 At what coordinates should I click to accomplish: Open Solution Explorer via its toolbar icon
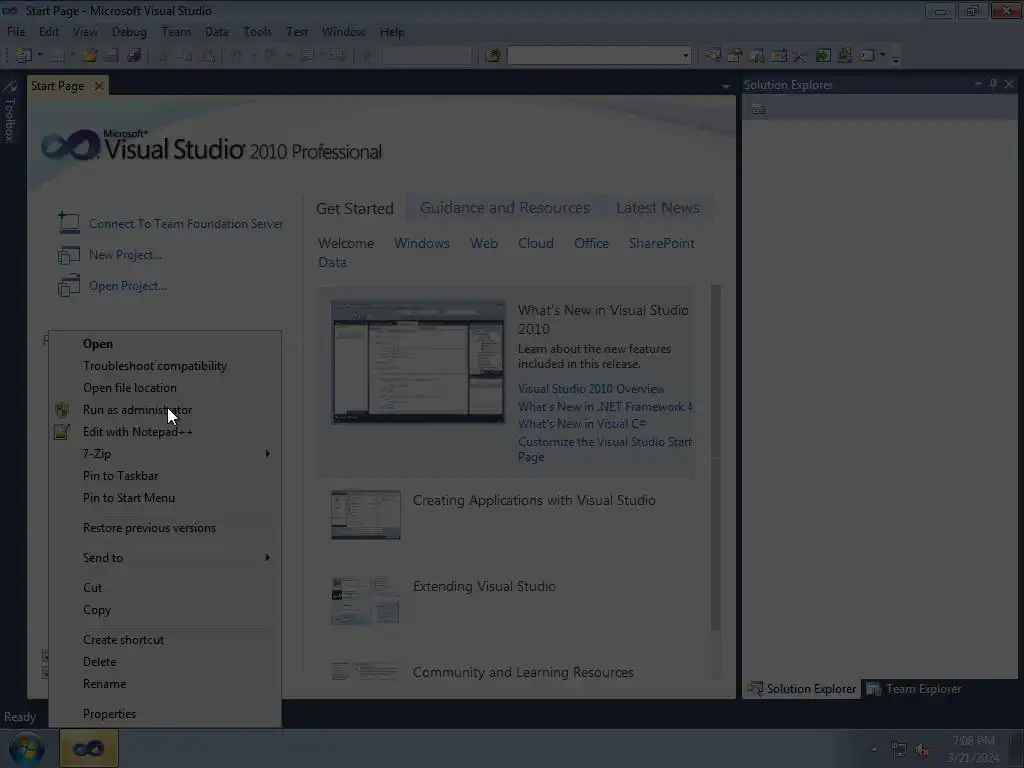712,56
